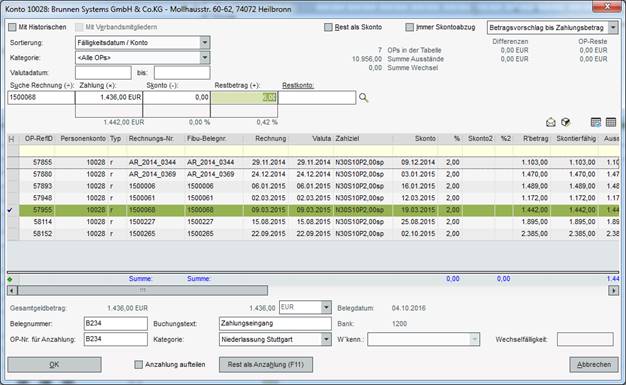Close the Konto 10028 dialog window

606,6
